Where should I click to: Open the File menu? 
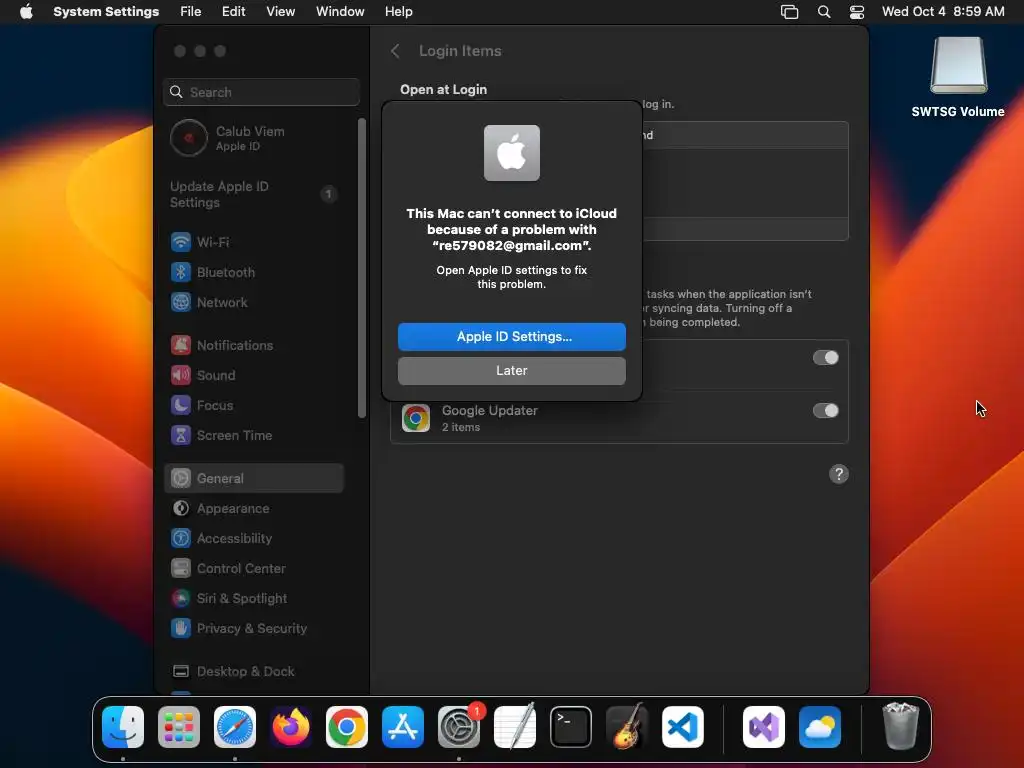point(191,12)
